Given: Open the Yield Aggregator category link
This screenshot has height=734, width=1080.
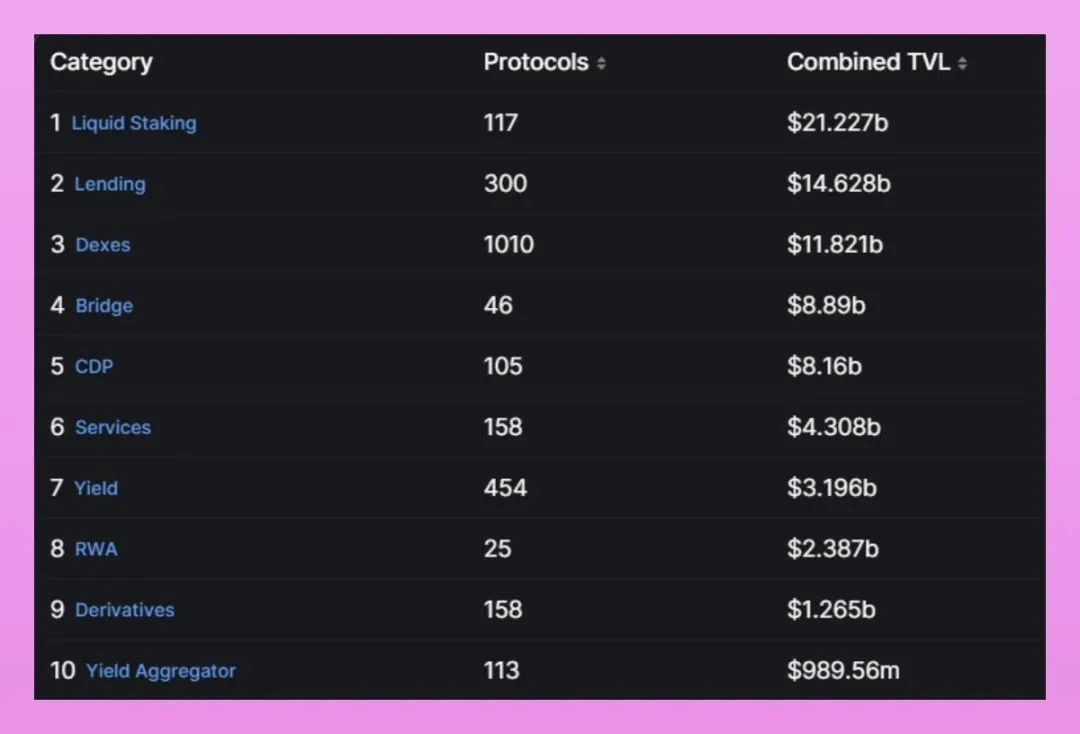Looking at the screenshot, I should 161,671.
